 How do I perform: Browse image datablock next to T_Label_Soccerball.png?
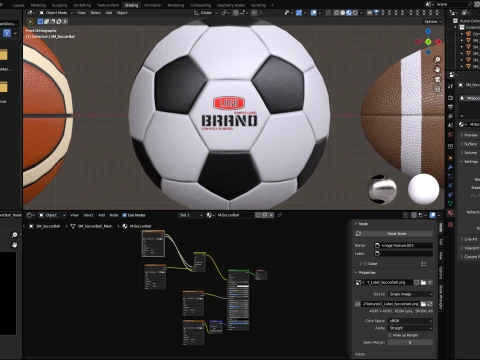point(360,282)
